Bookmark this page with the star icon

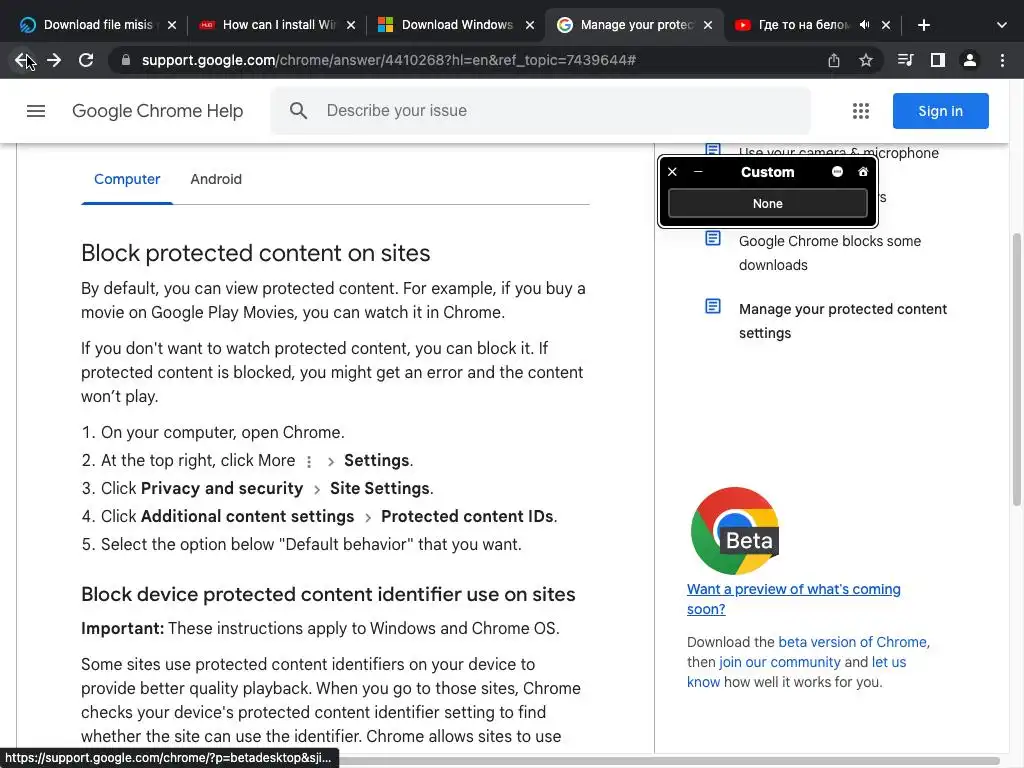coord(866,60)
